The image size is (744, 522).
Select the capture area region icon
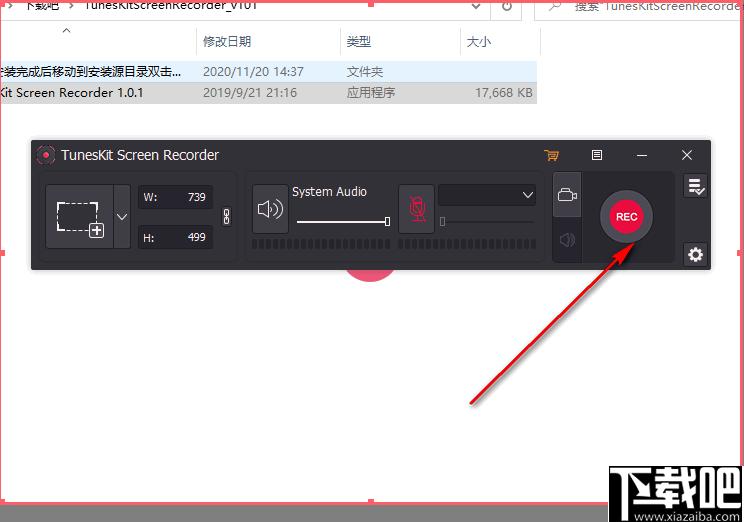(x=80, y=217)
